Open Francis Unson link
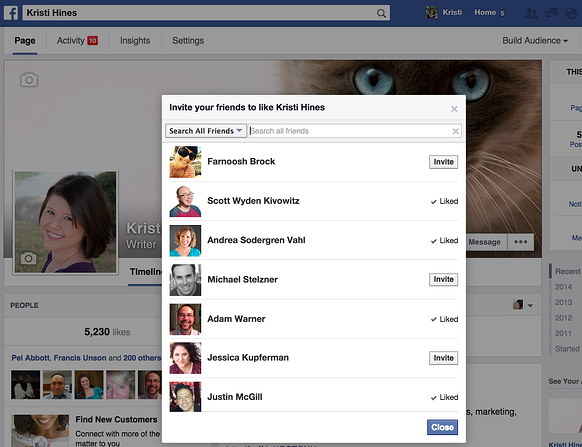The image size is (582, 447). (80, 358)
